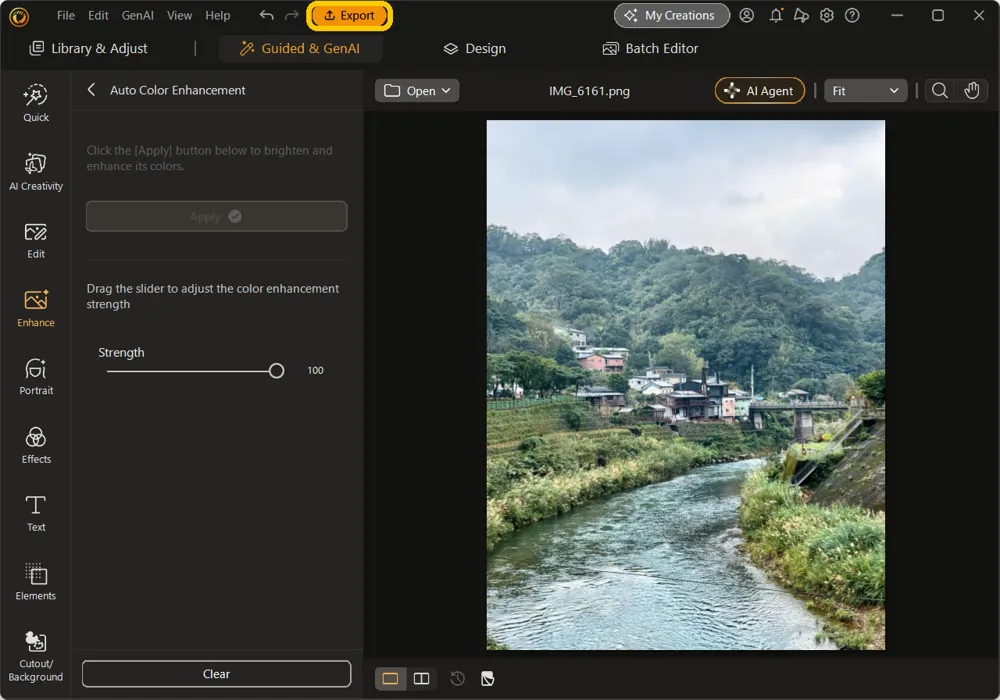Switch to Library & Adjust tab
The height and width of the screenshot is (700, 1000).
pos(89,48)
